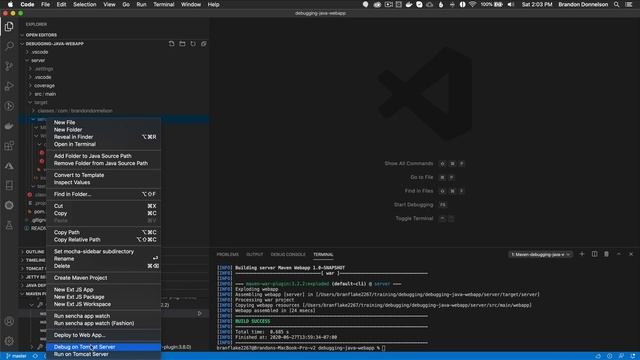Collapse the server folder
The height and width of the screenshot is (360, 640).
click(38, 60)
